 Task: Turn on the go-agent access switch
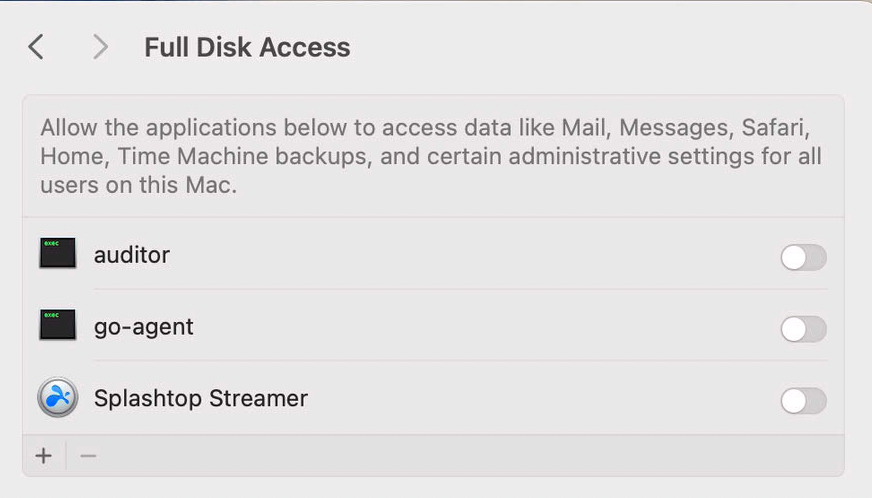pos(804,329)
